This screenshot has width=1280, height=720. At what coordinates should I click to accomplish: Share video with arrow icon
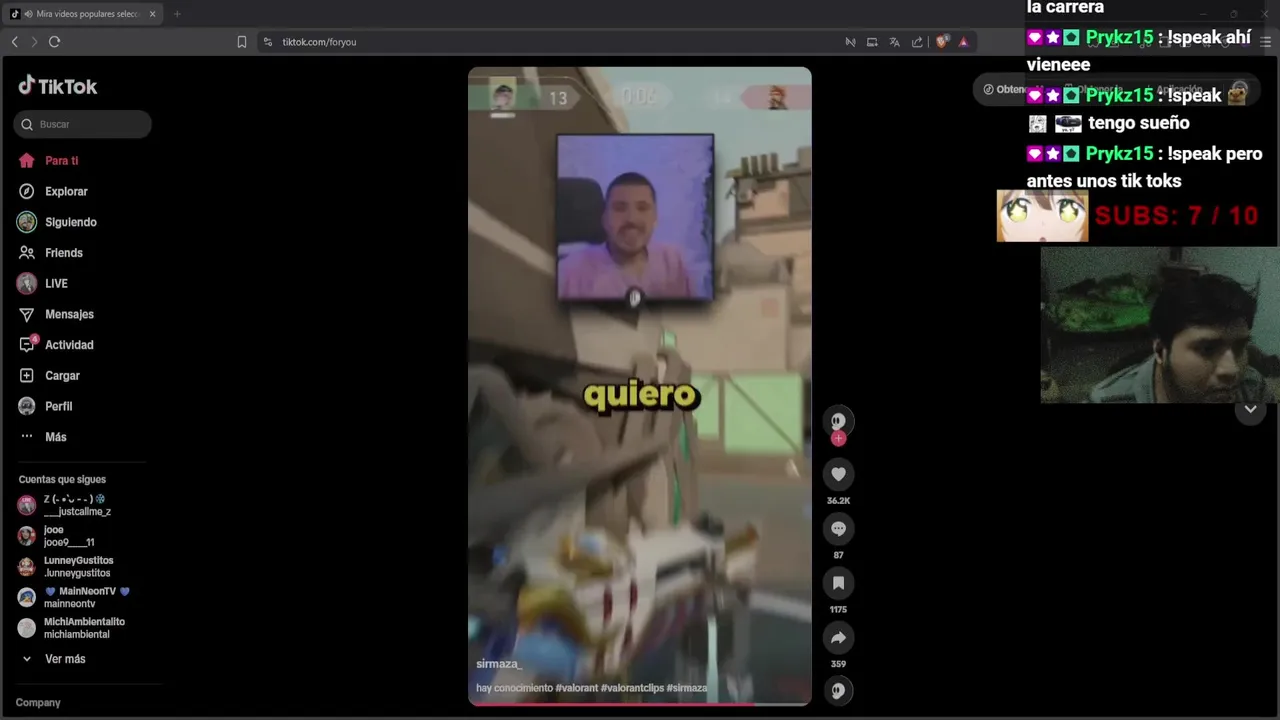838,637
